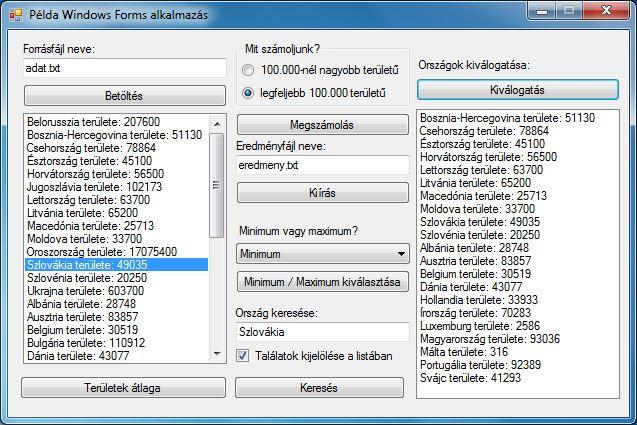Select 'Csehország területe: 78864' in left list
637x425 pixels.
coord(117,148)
